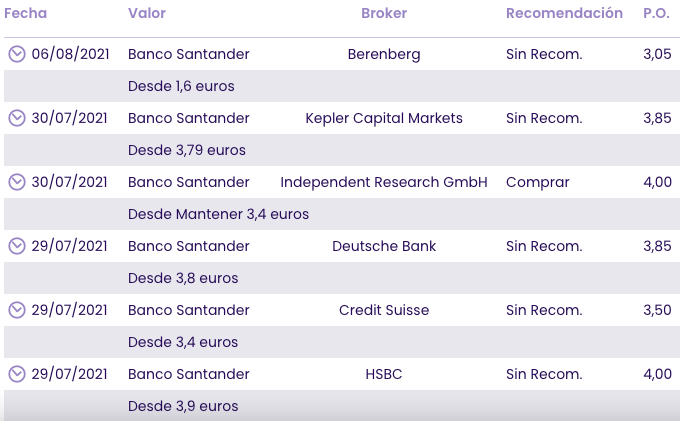Open Banco Santander in the HSBC row
Screen dimensions: 680x421
pyautogui.click(x=189, y=374)
